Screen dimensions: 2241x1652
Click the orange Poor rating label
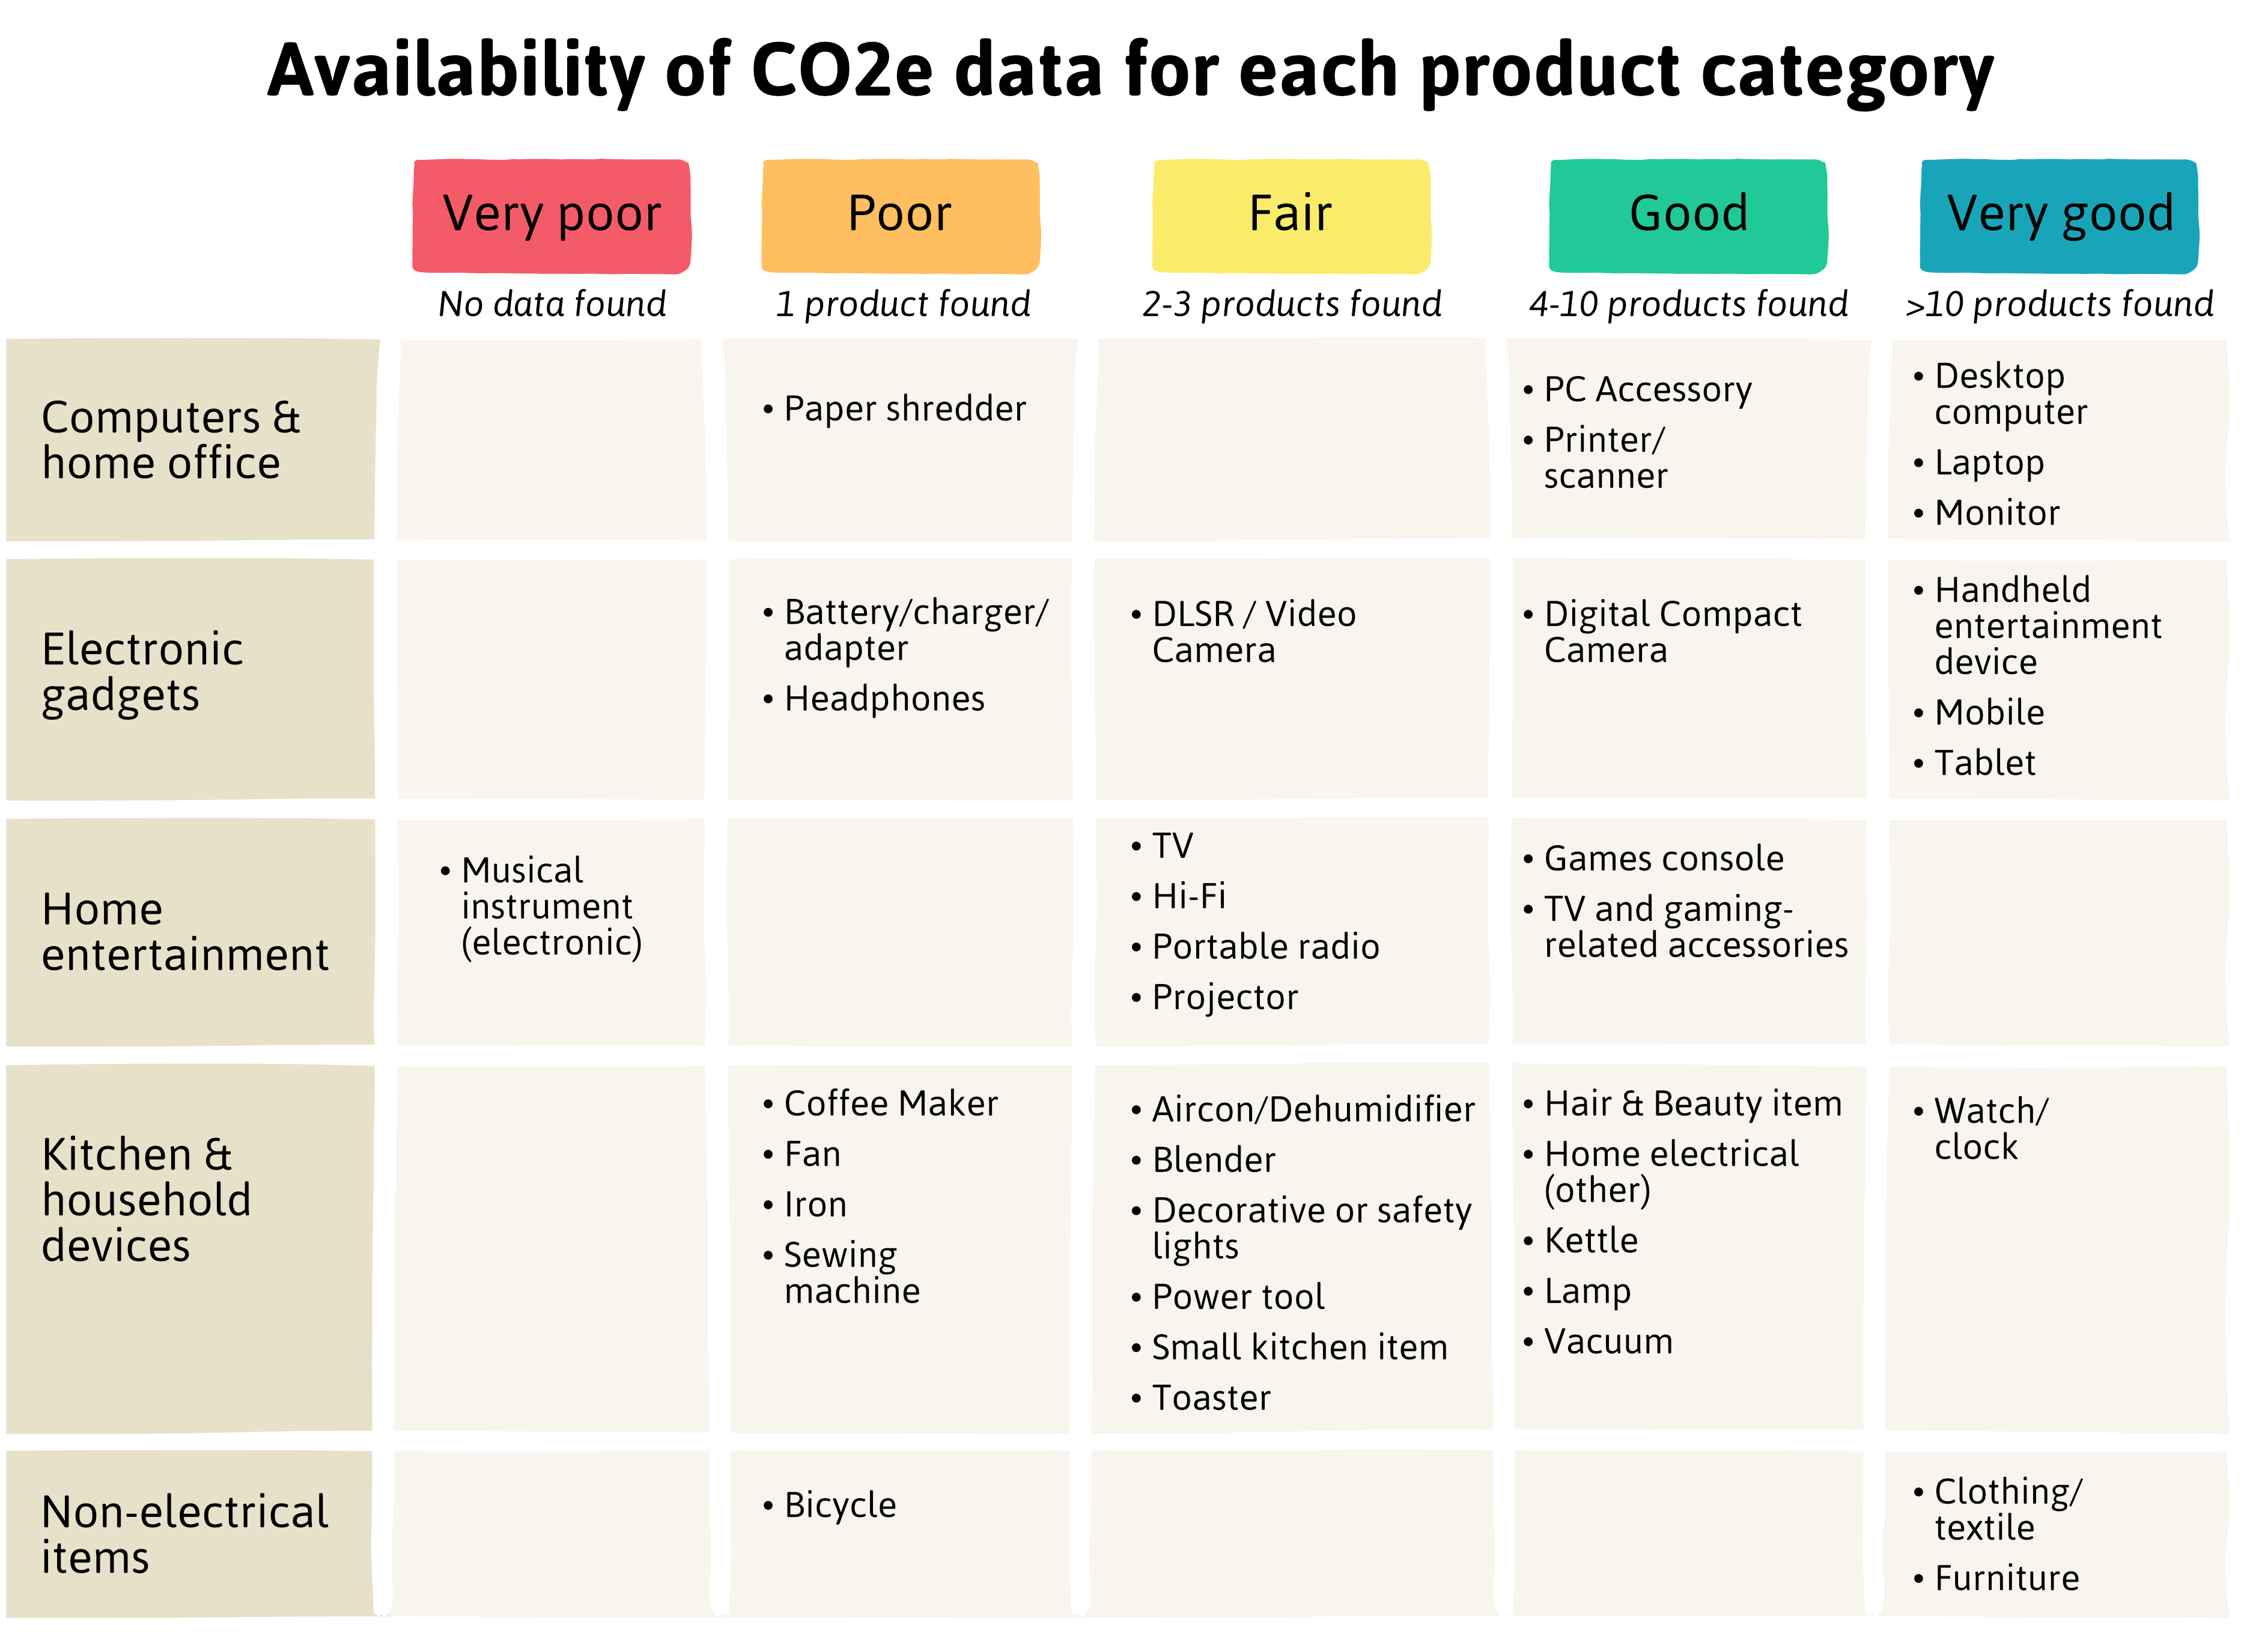[x=900, y=215]
